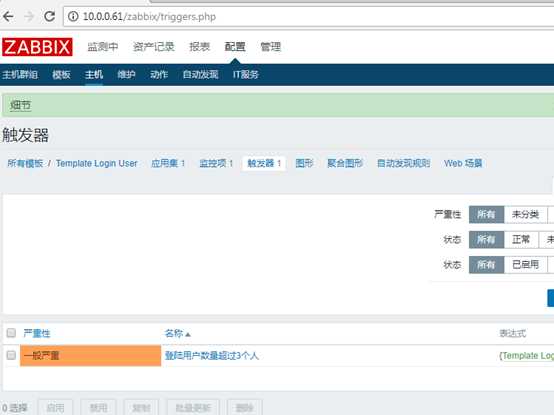Select 所有 in the 严重性 filter
This screenshot has width=554, height=415.
pos(486,214)
